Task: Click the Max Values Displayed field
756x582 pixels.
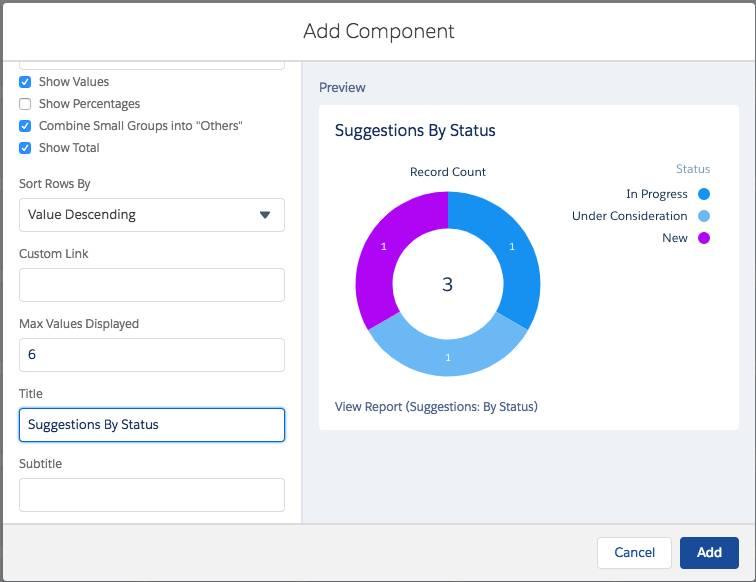Action: tap(151, 354)
